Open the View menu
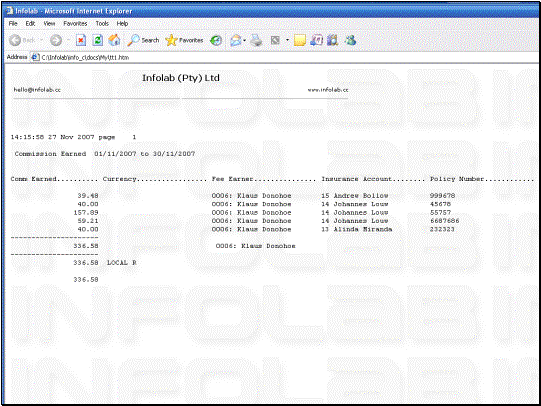The height and width of the screenshot is (406, 541). pos(49,23)
